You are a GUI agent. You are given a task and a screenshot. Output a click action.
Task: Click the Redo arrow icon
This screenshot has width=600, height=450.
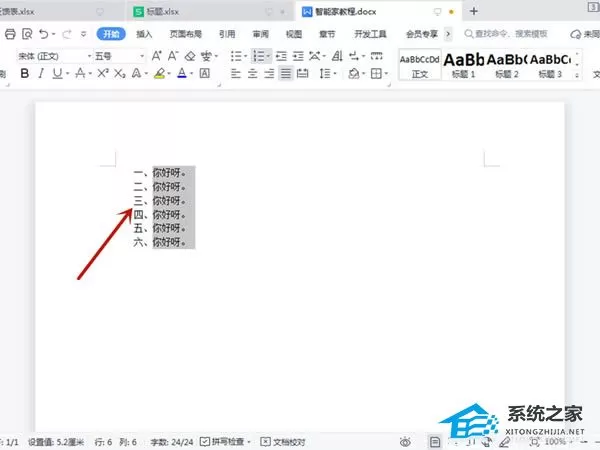click(67, 34)
